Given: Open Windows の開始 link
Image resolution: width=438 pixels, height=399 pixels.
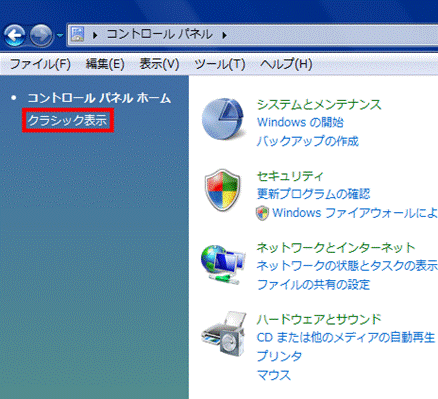Looking at the screenshot, I should coord(300,122).
